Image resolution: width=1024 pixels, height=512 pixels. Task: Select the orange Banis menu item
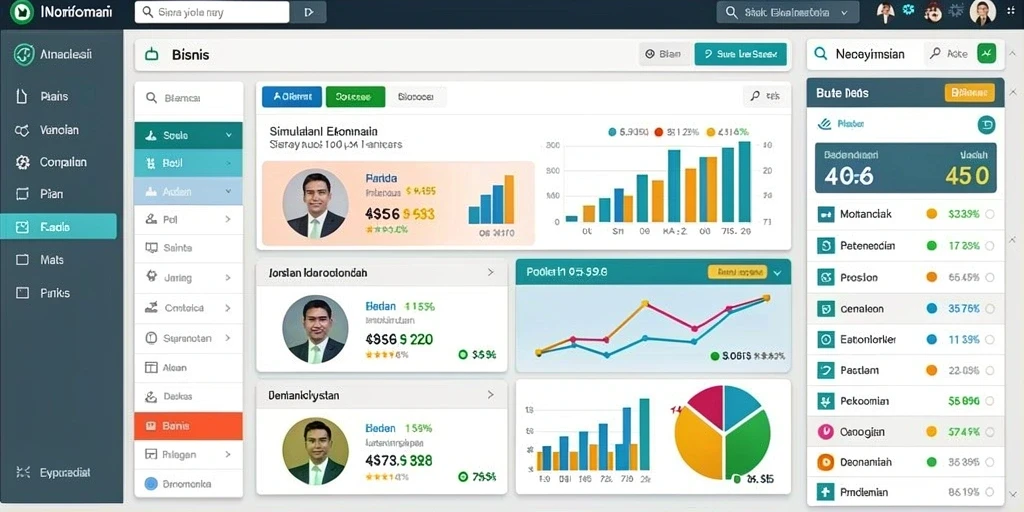coord(188,426)
